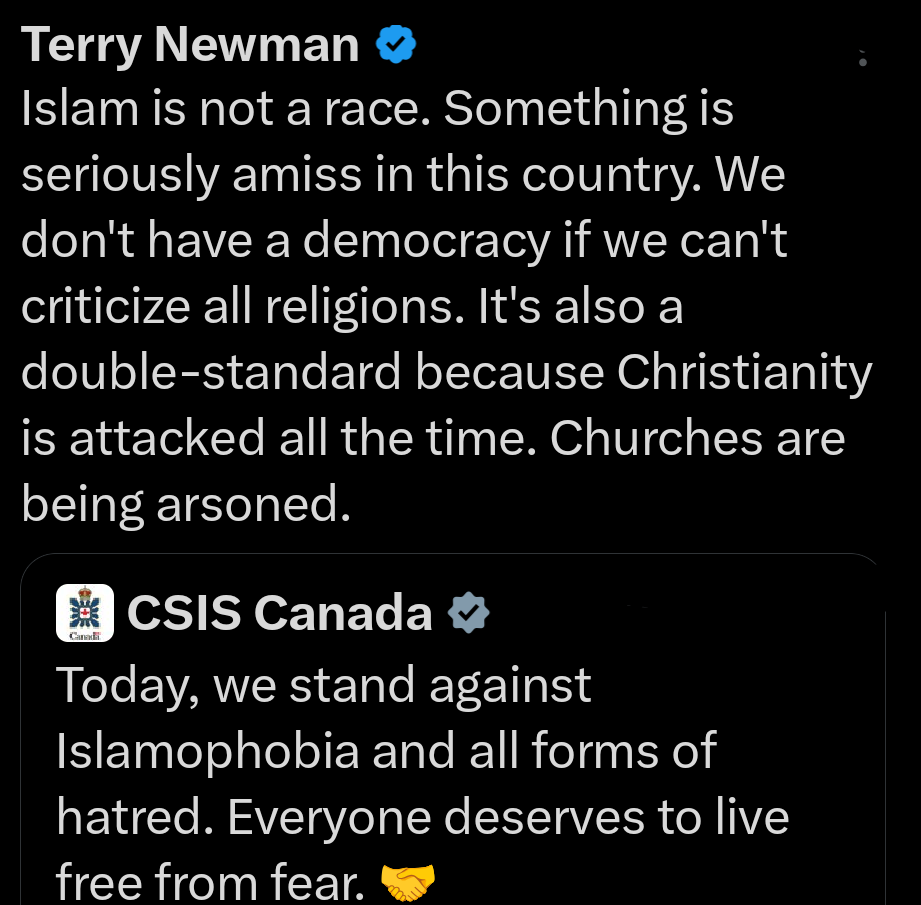Open Terry Newman's profile name
Screen dimensions: 921x905
point(190,44)
